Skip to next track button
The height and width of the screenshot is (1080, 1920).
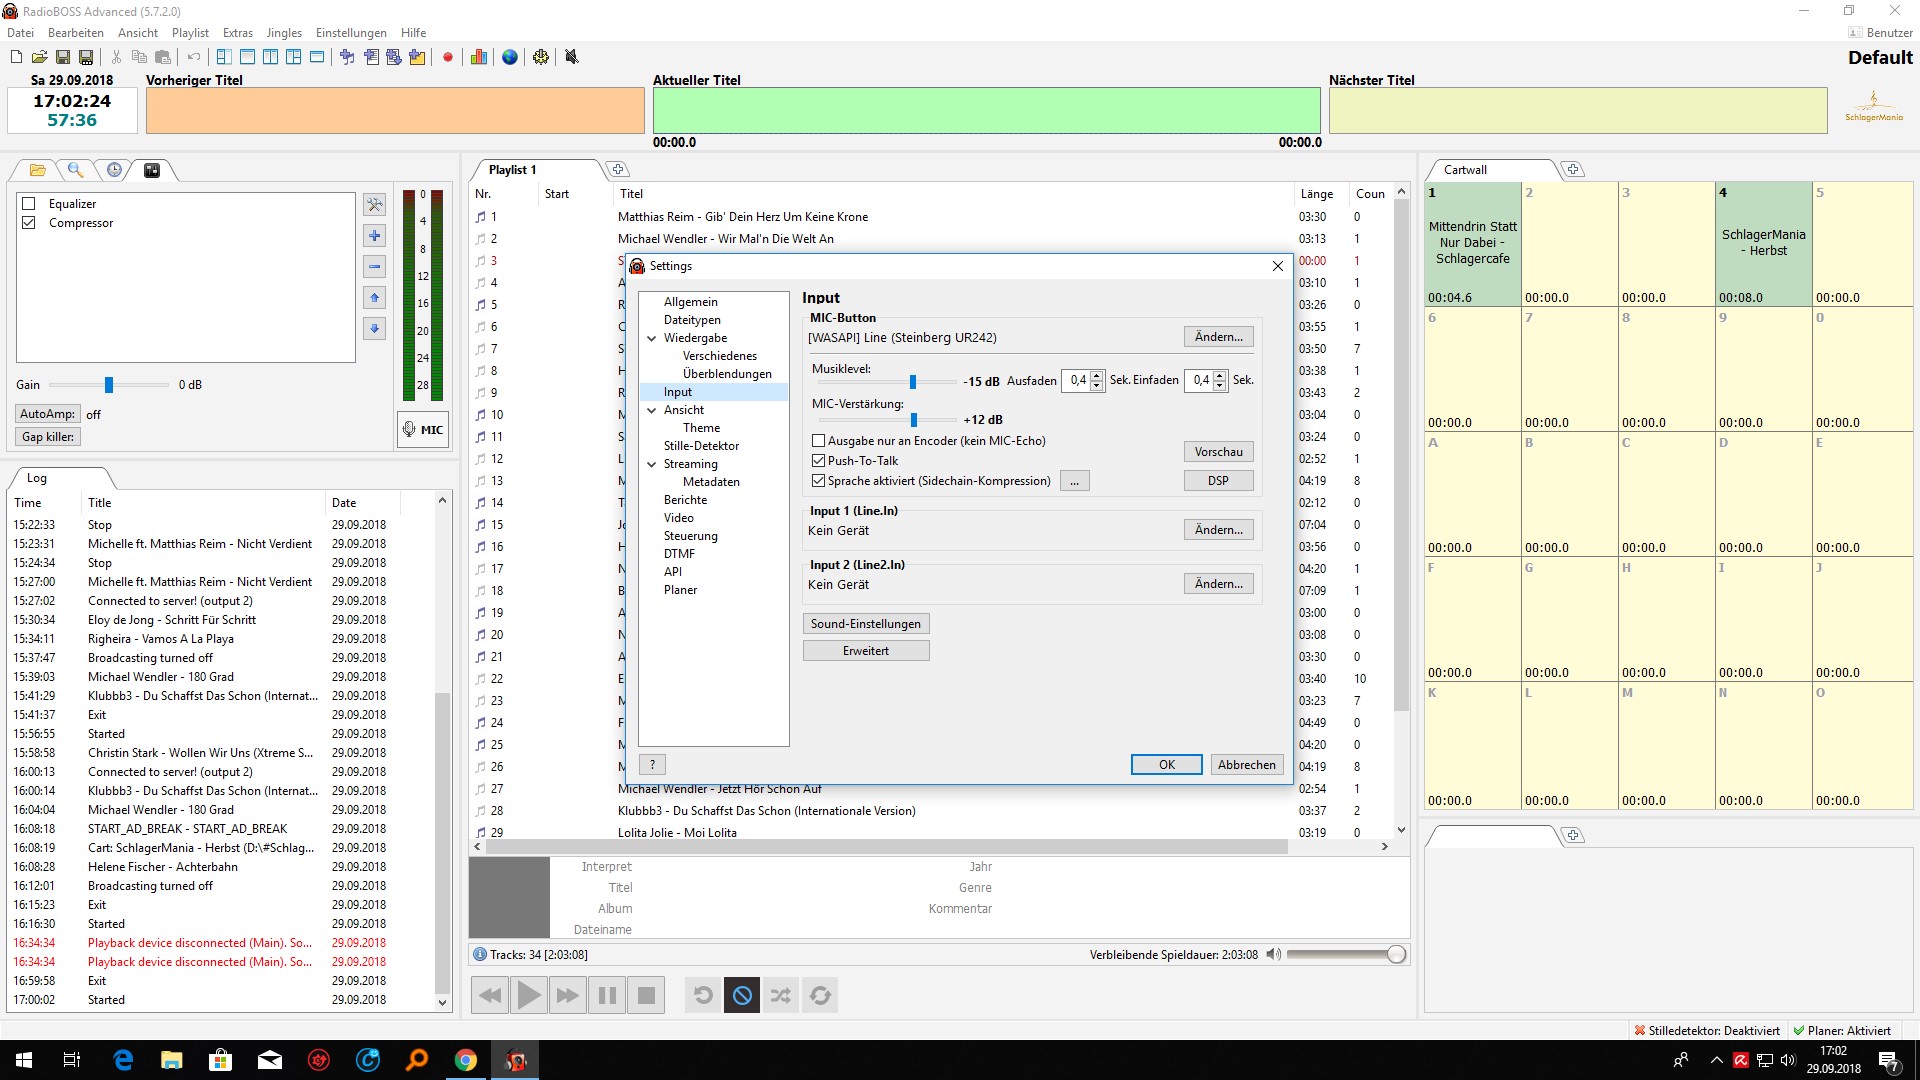568,995
